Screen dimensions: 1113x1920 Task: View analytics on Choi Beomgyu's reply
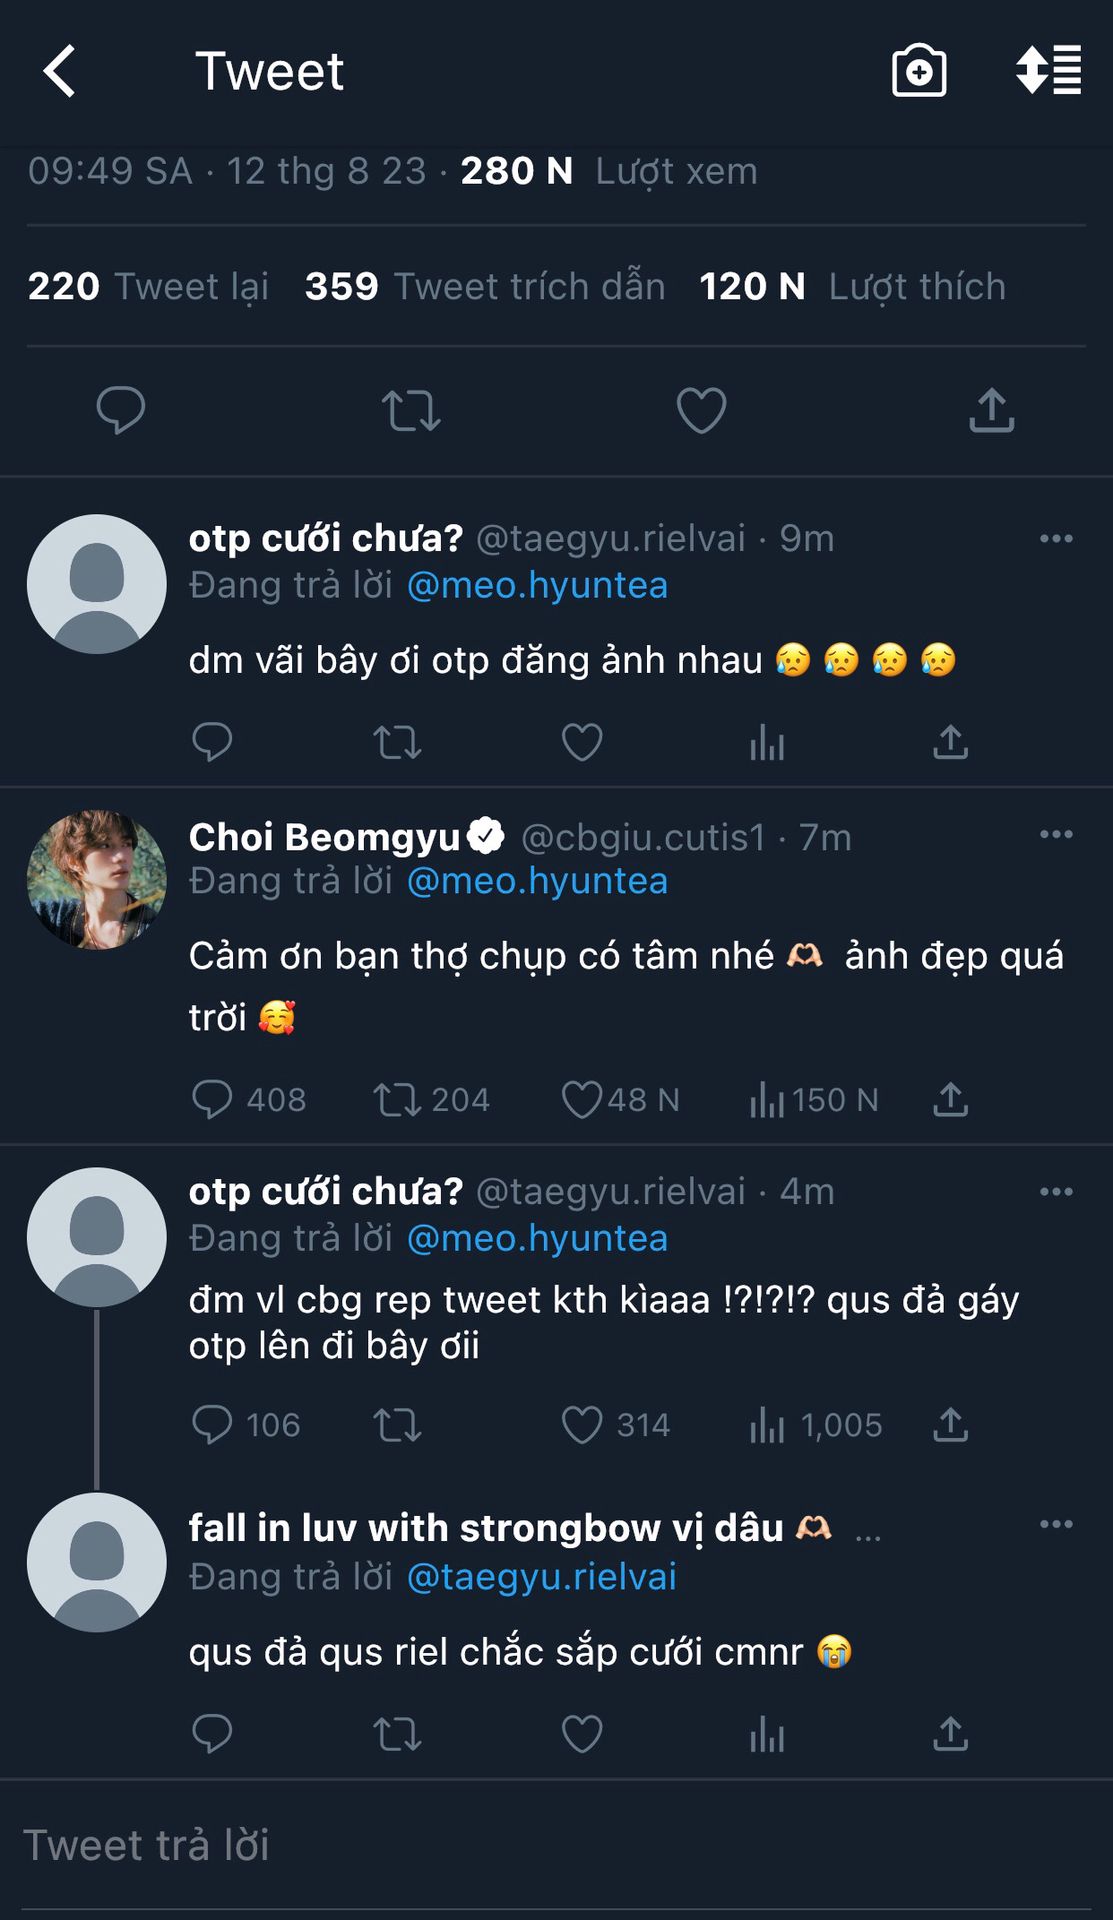click(x=767, y=1099)
